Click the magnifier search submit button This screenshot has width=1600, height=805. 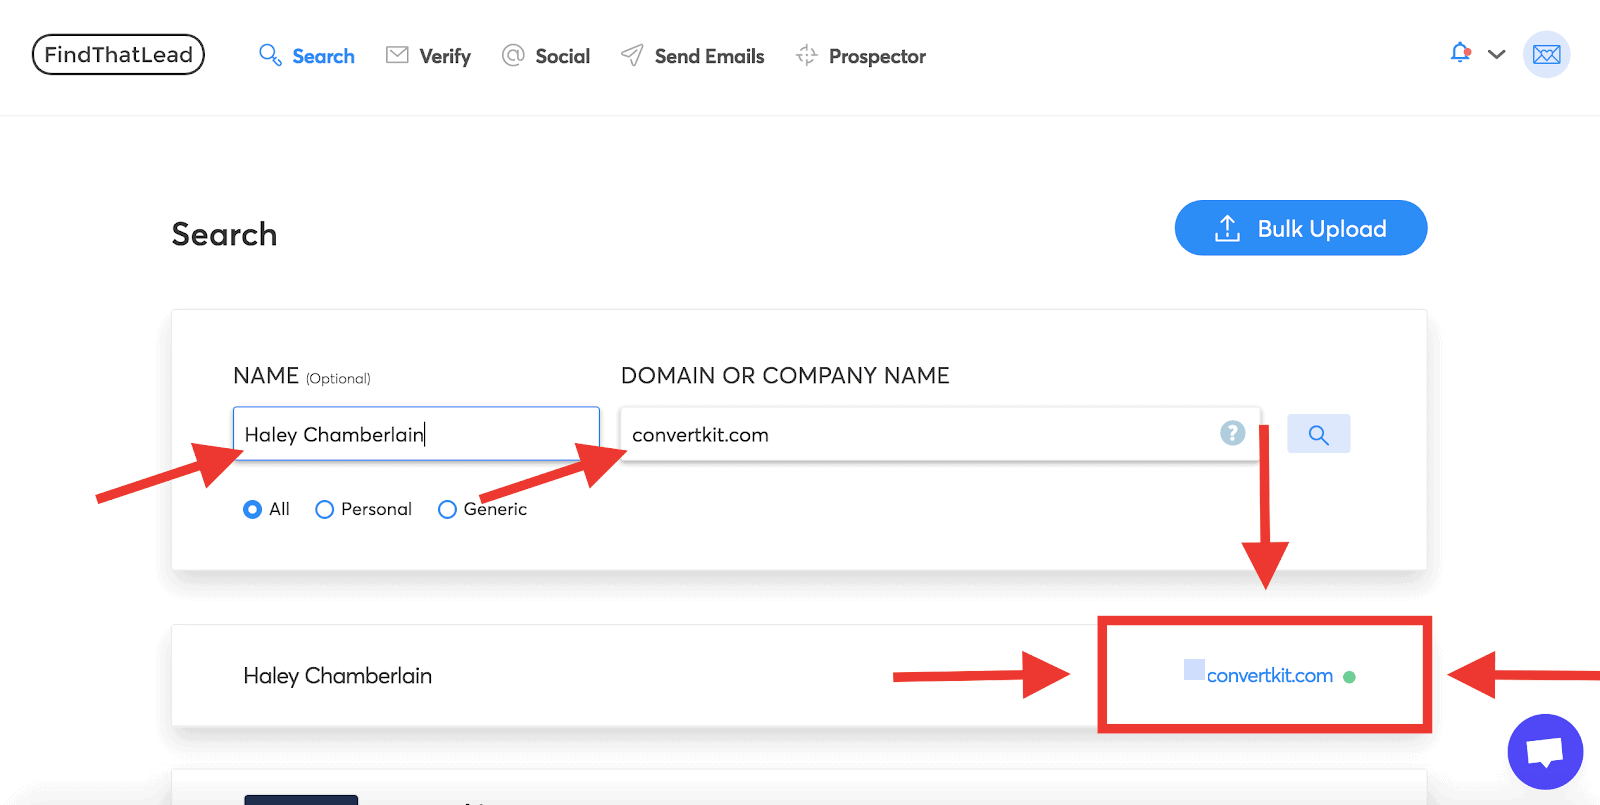1318,434
